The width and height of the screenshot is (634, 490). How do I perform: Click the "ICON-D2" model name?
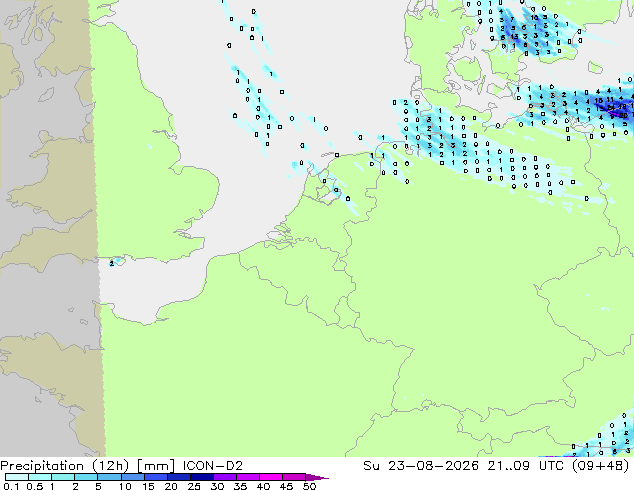[213, 466]
